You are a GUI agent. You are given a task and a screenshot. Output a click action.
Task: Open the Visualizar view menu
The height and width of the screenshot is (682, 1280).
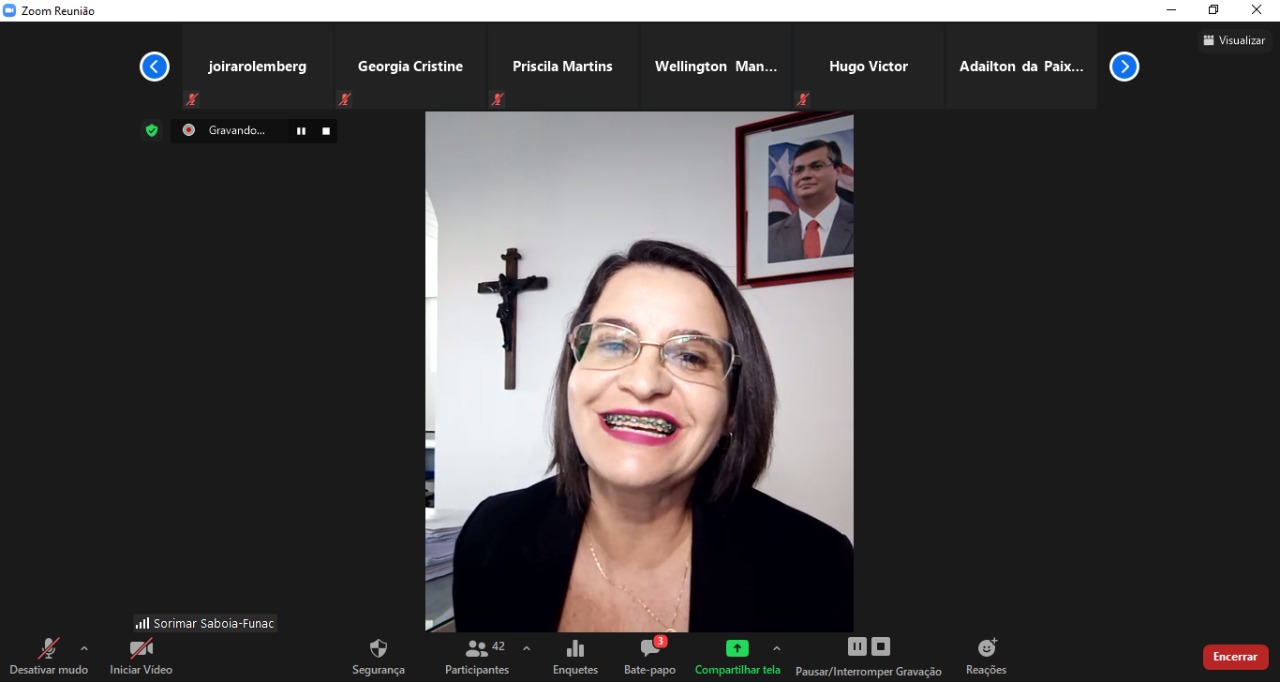[1235, 40]
